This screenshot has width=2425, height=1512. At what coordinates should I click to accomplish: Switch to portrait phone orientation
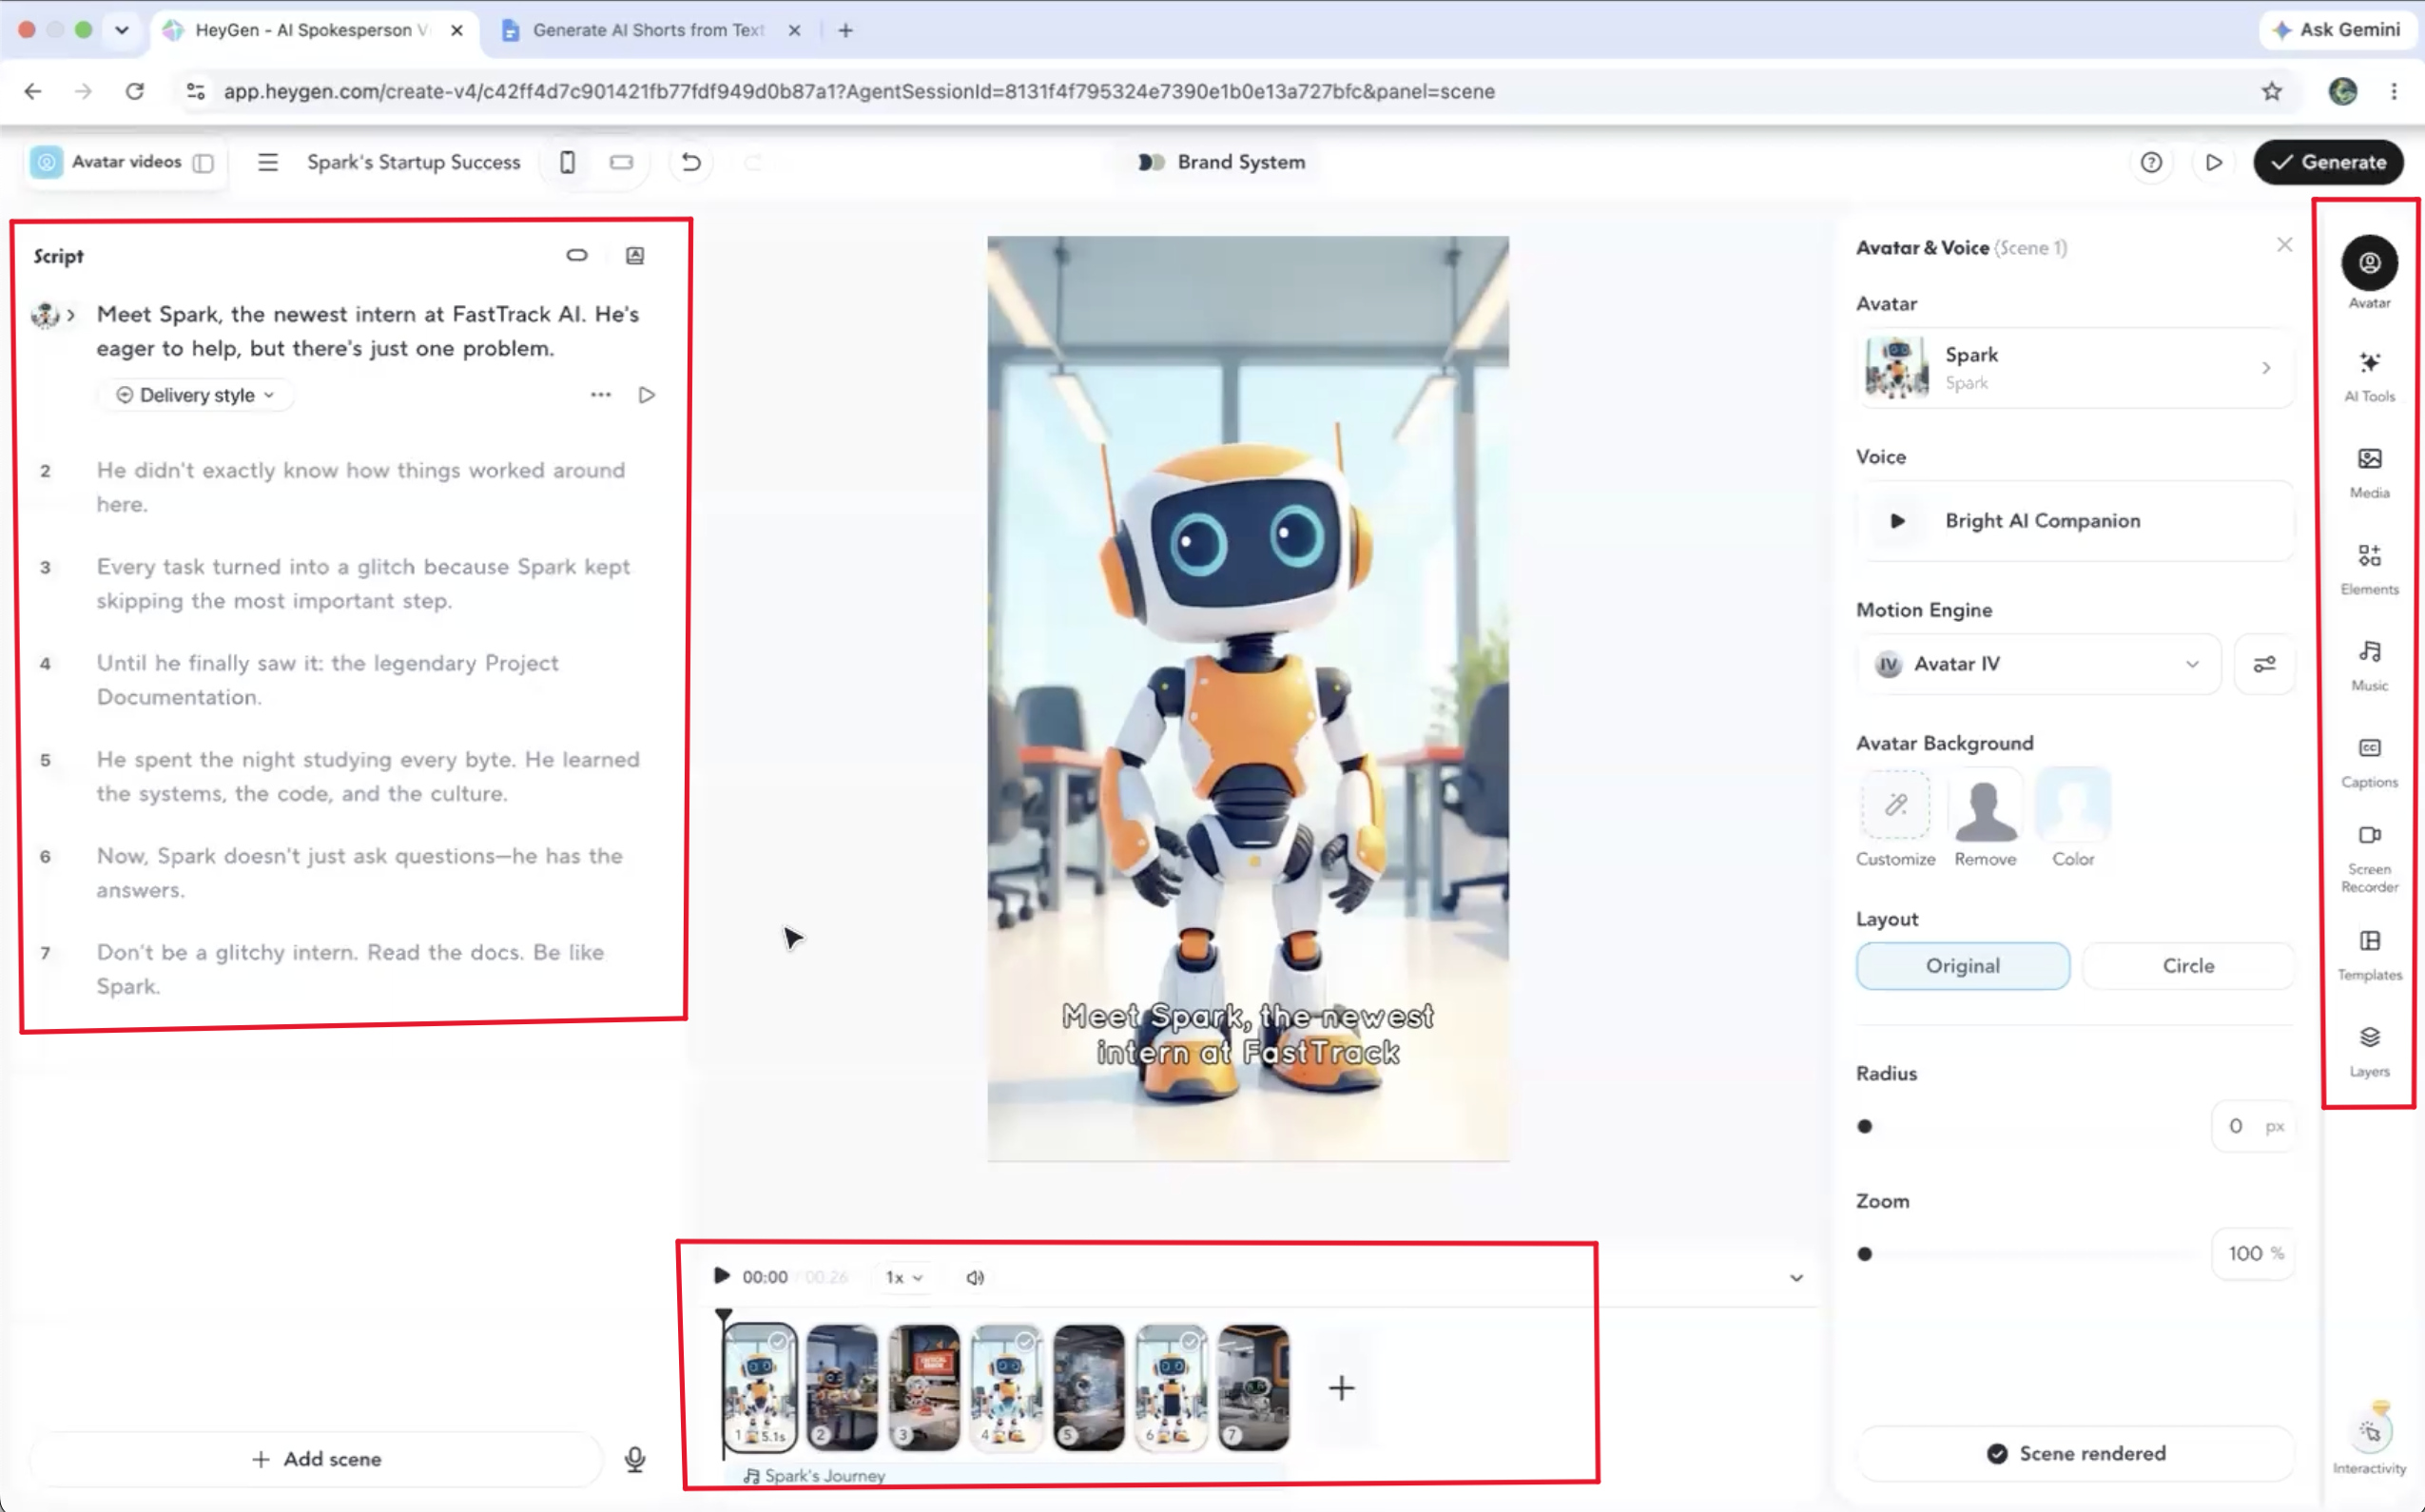[x=567, y=162]
